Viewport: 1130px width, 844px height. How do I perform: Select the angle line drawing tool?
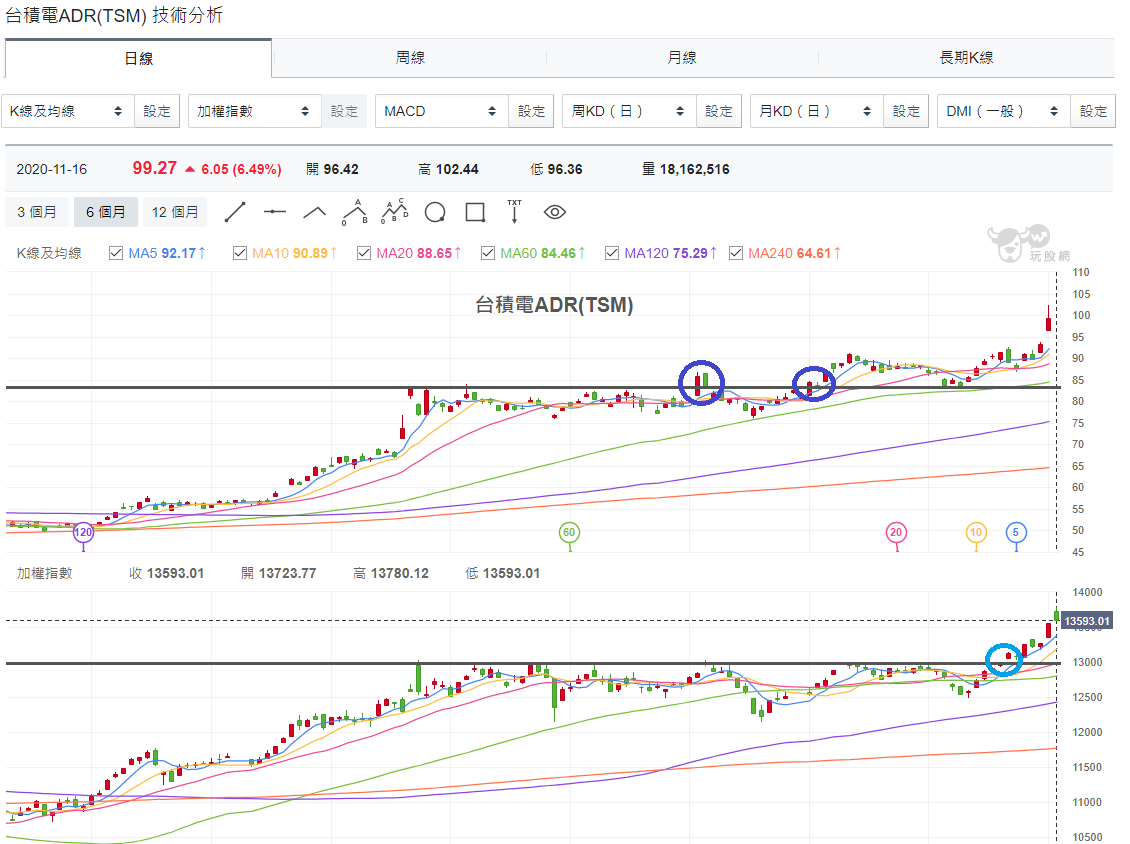(x=314, y=213)
